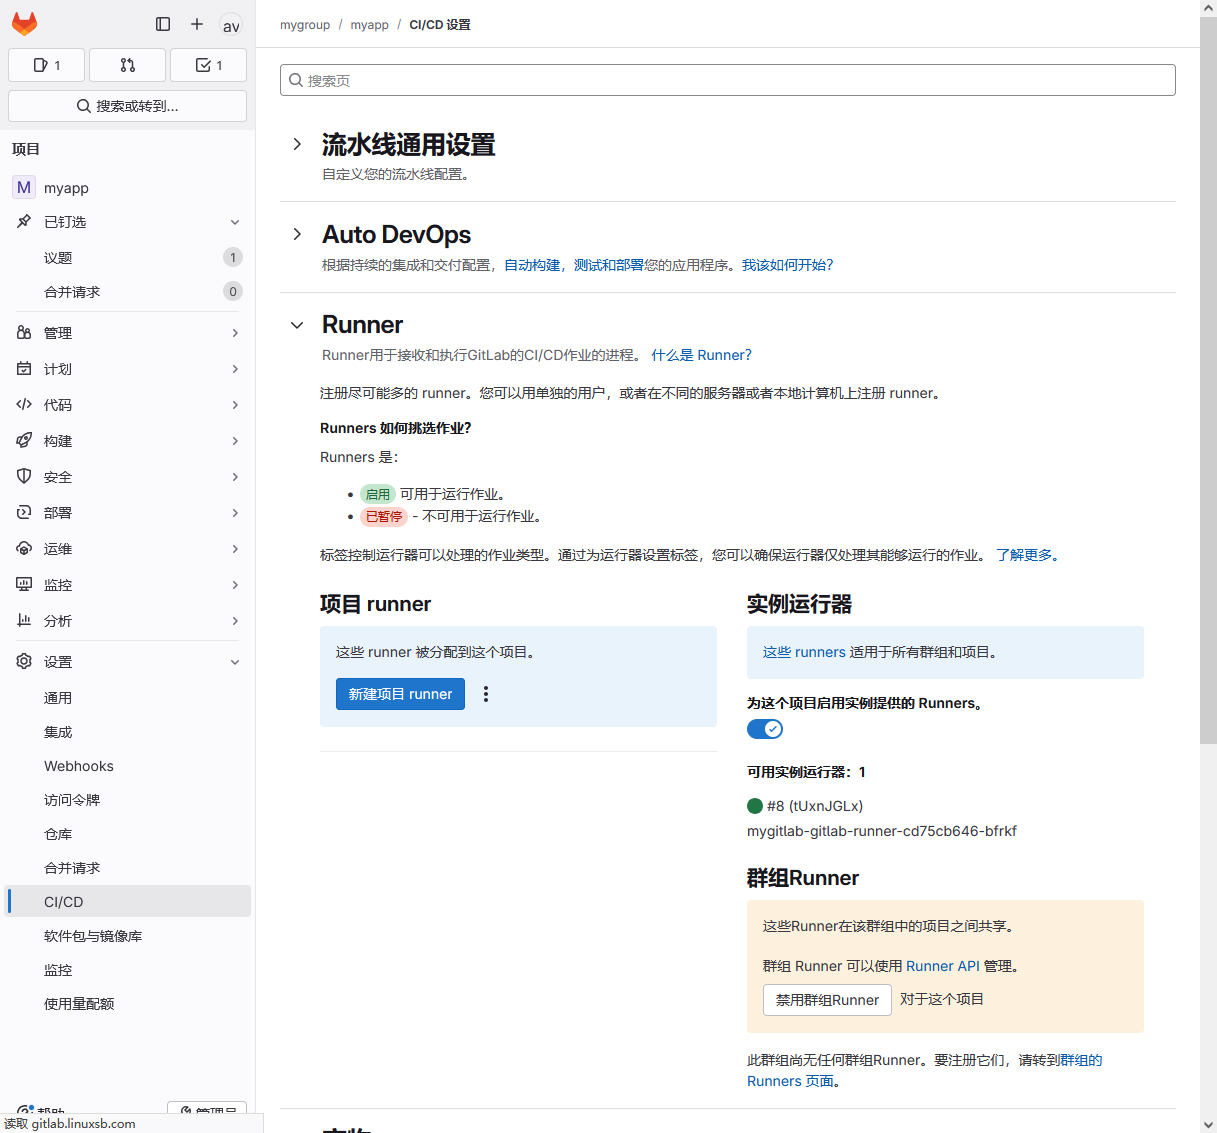Open the project runner kebab menu
1217x1133 pixels.
(486, 694)
